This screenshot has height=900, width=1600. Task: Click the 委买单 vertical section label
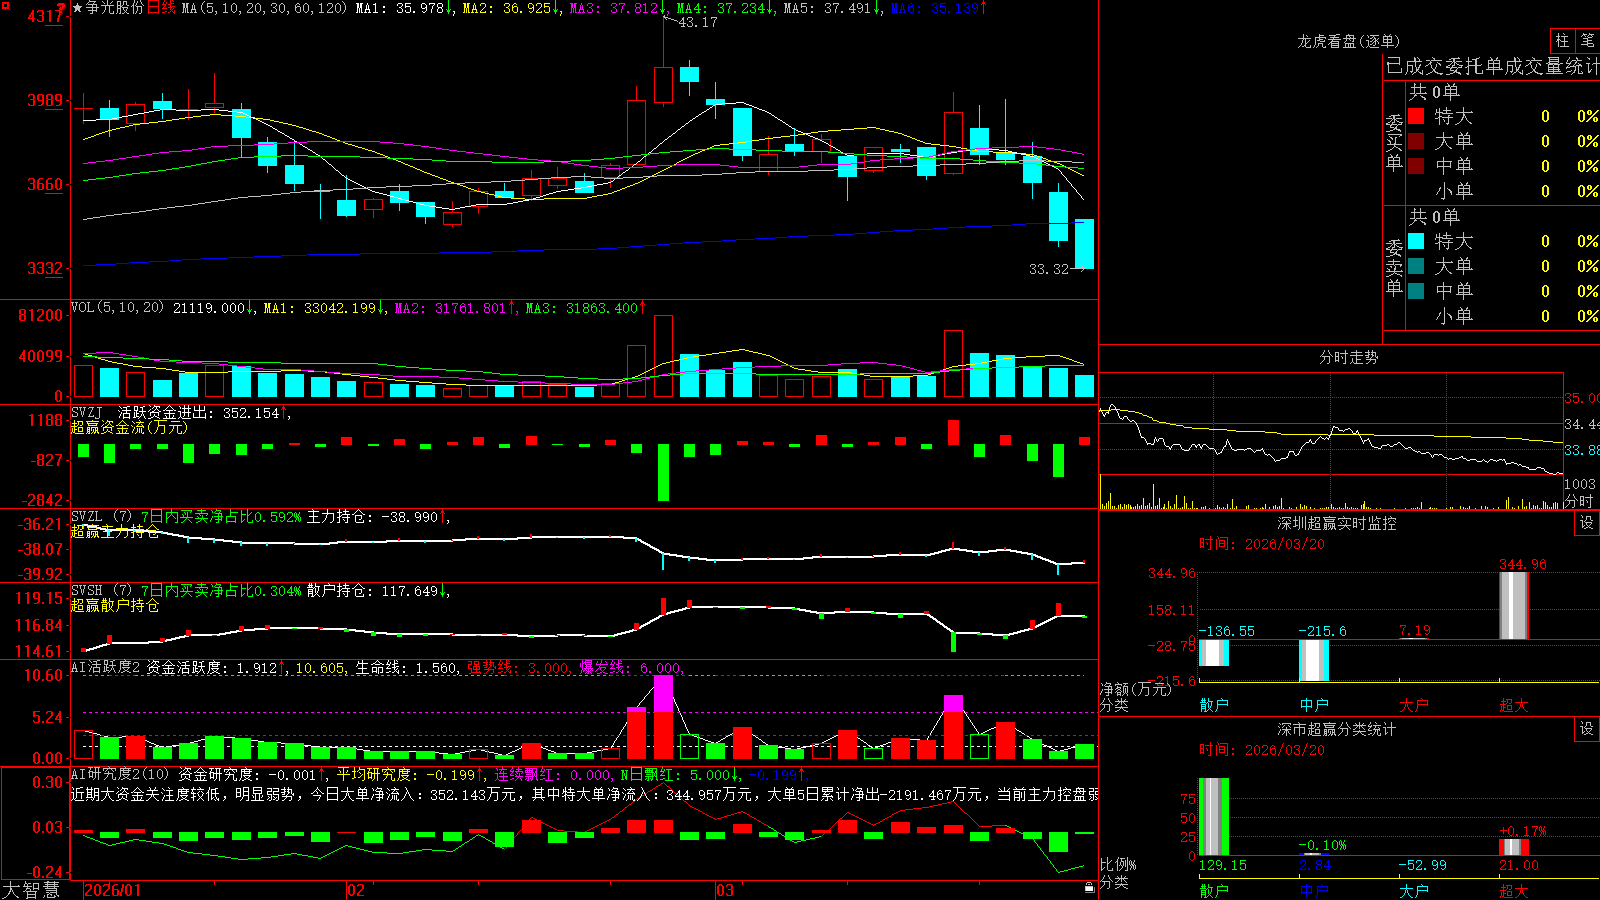[x=1394, y=141]
